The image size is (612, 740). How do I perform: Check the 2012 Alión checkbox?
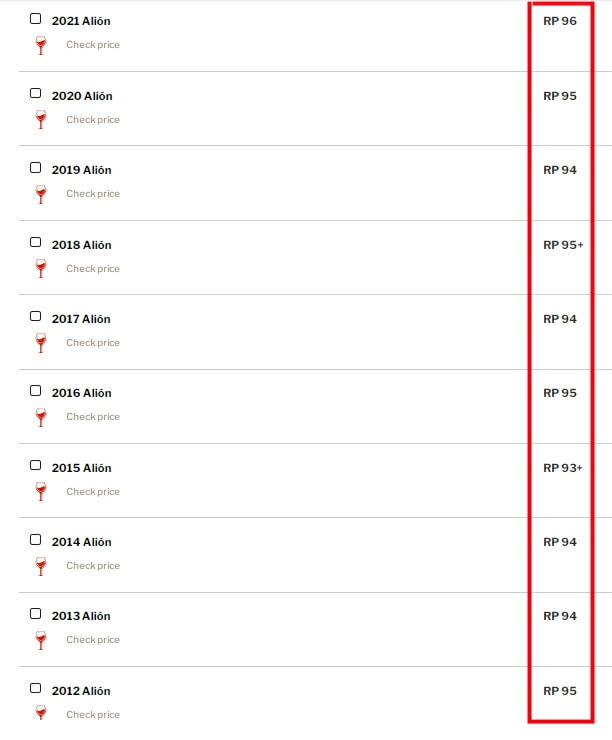pyautogui.click(x=36, y=689)
